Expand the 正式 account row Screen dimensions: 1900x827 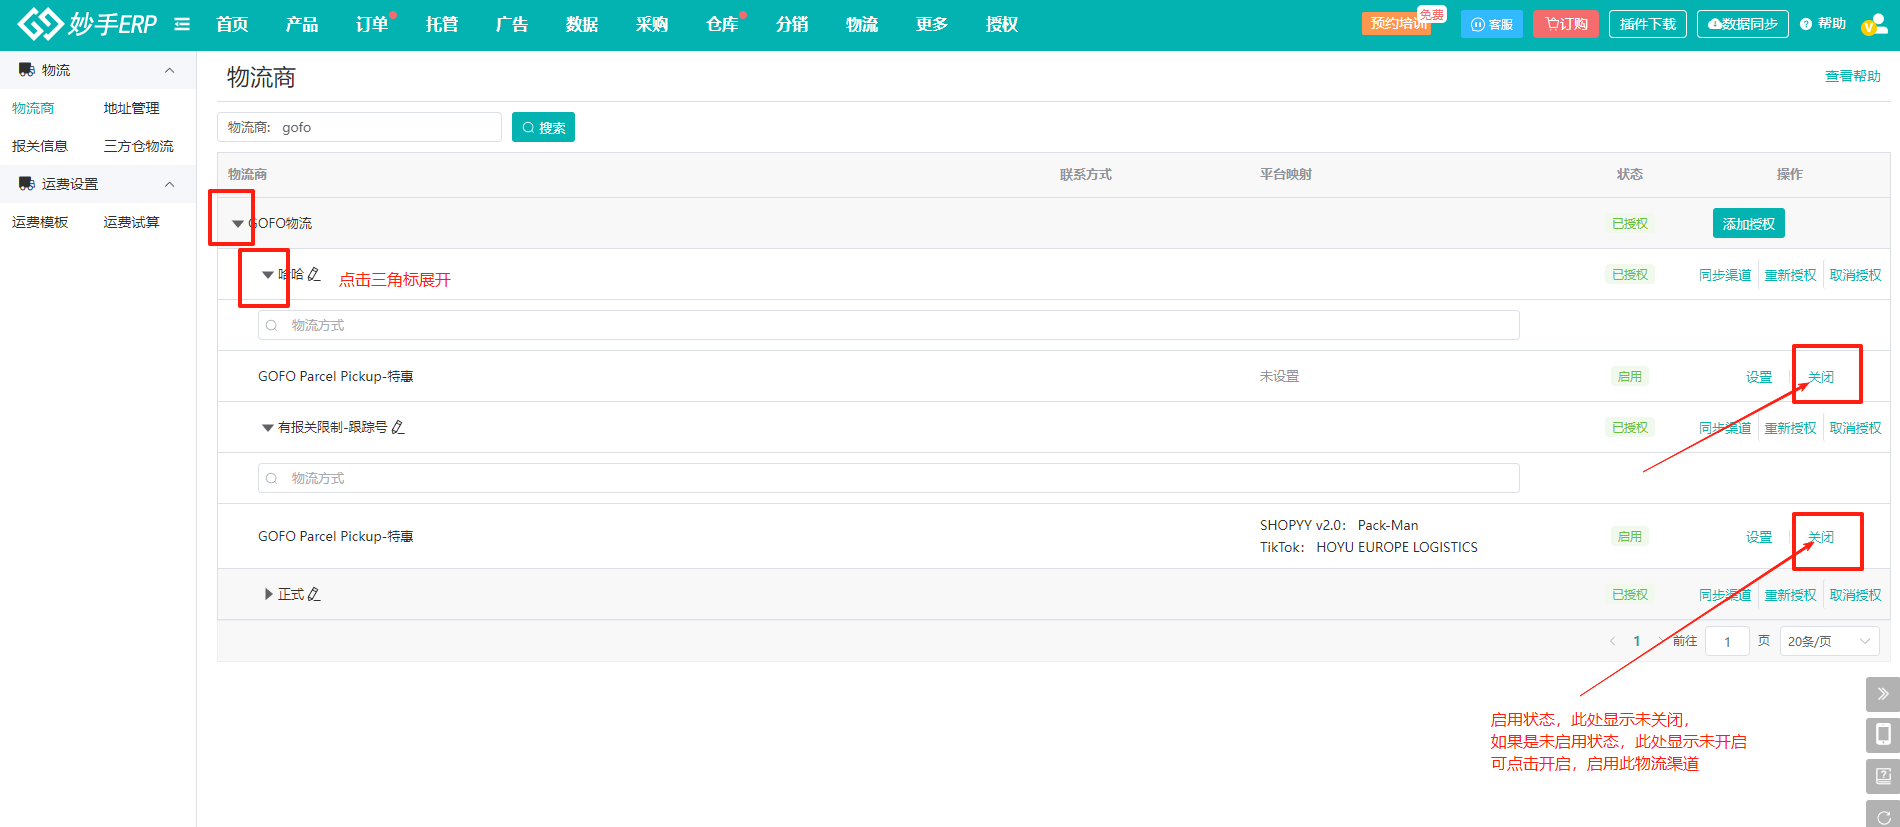pos(268,594)
